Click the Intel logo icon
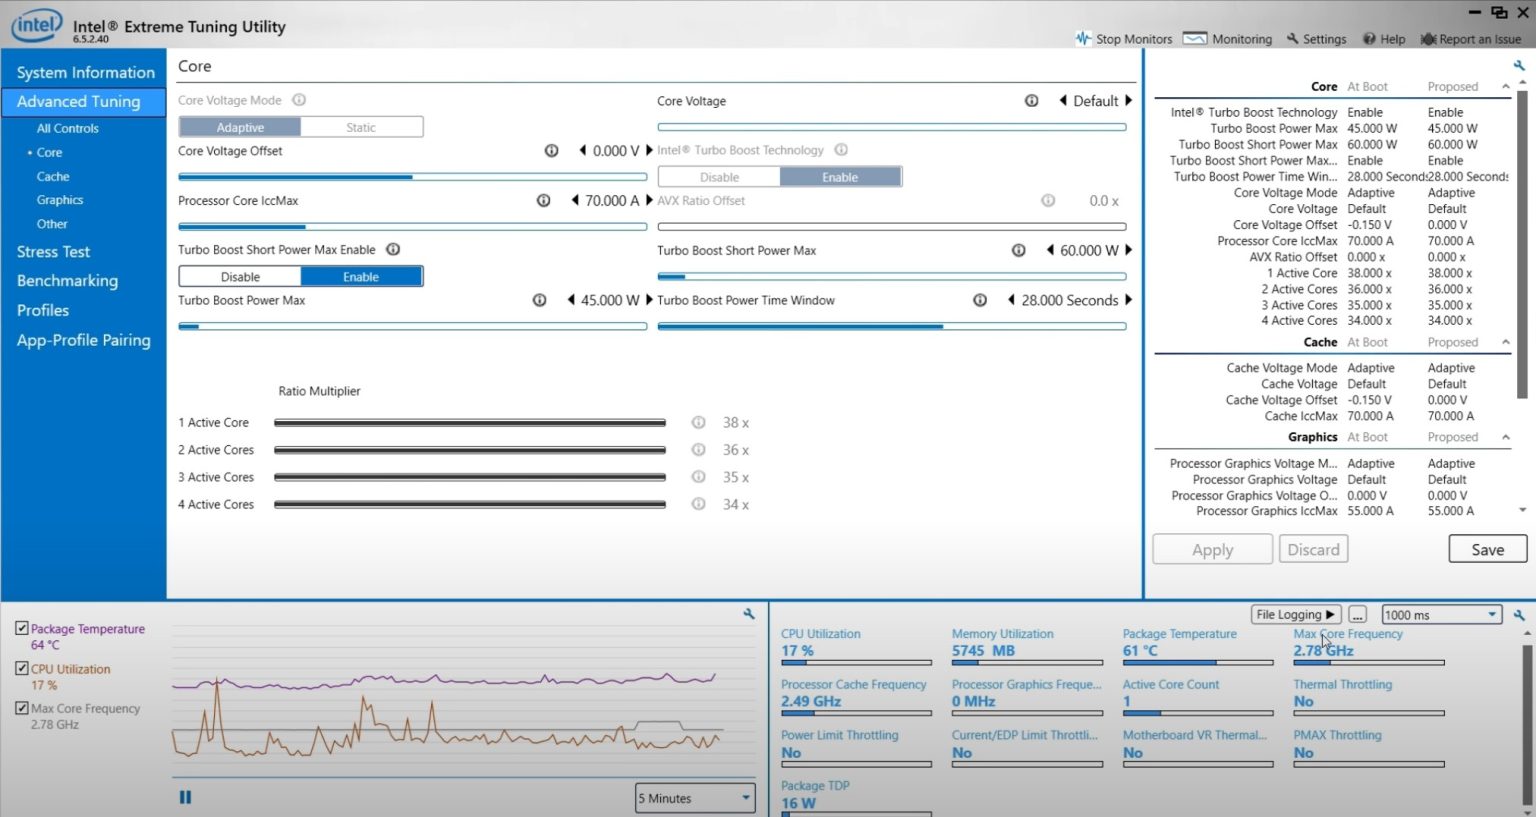This screenshot has height=817, width=1536. pos(36,25)
